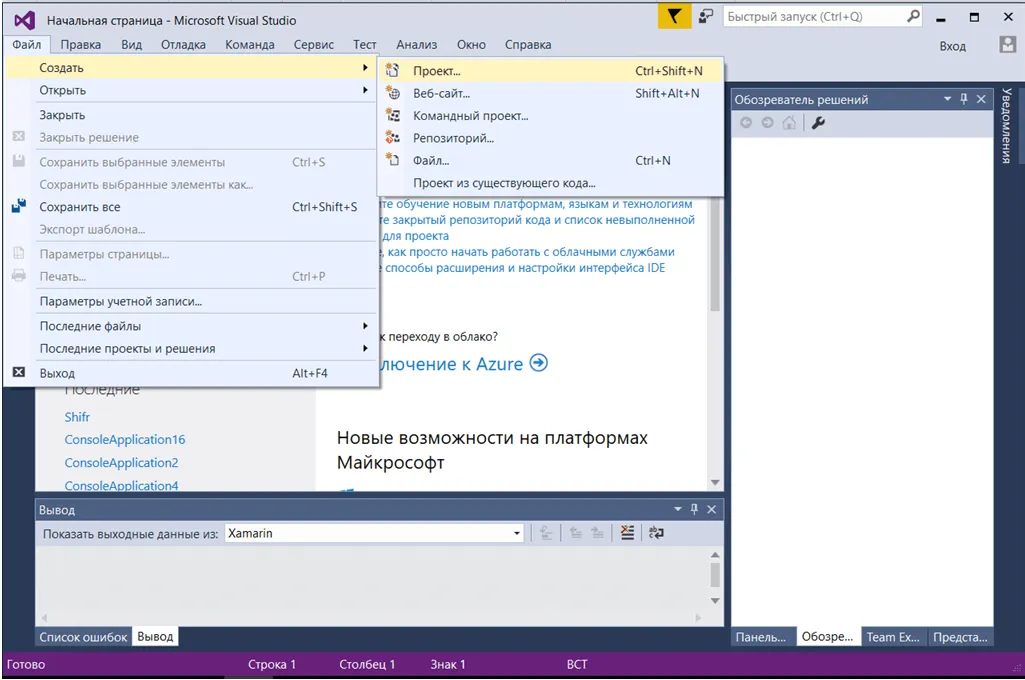The image size is (1025, 680).
Task: Select Проект... in the Создать submenu
Action: pos(437,71)
